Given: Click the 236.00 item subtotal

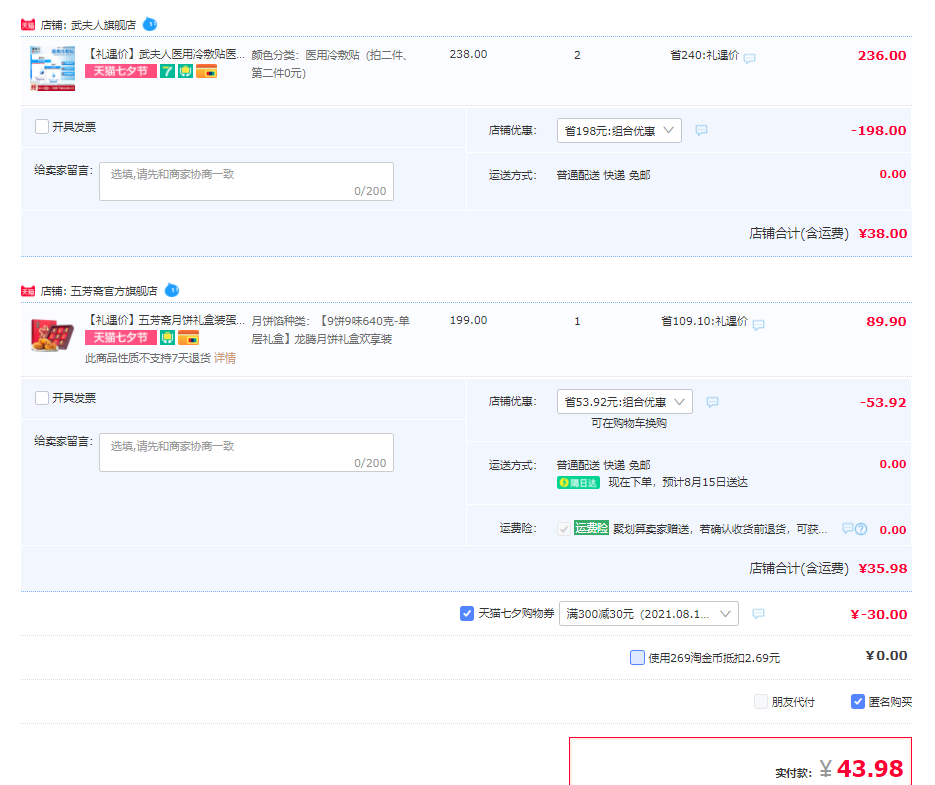Looking at the screenshot, I should pos(882,55).
